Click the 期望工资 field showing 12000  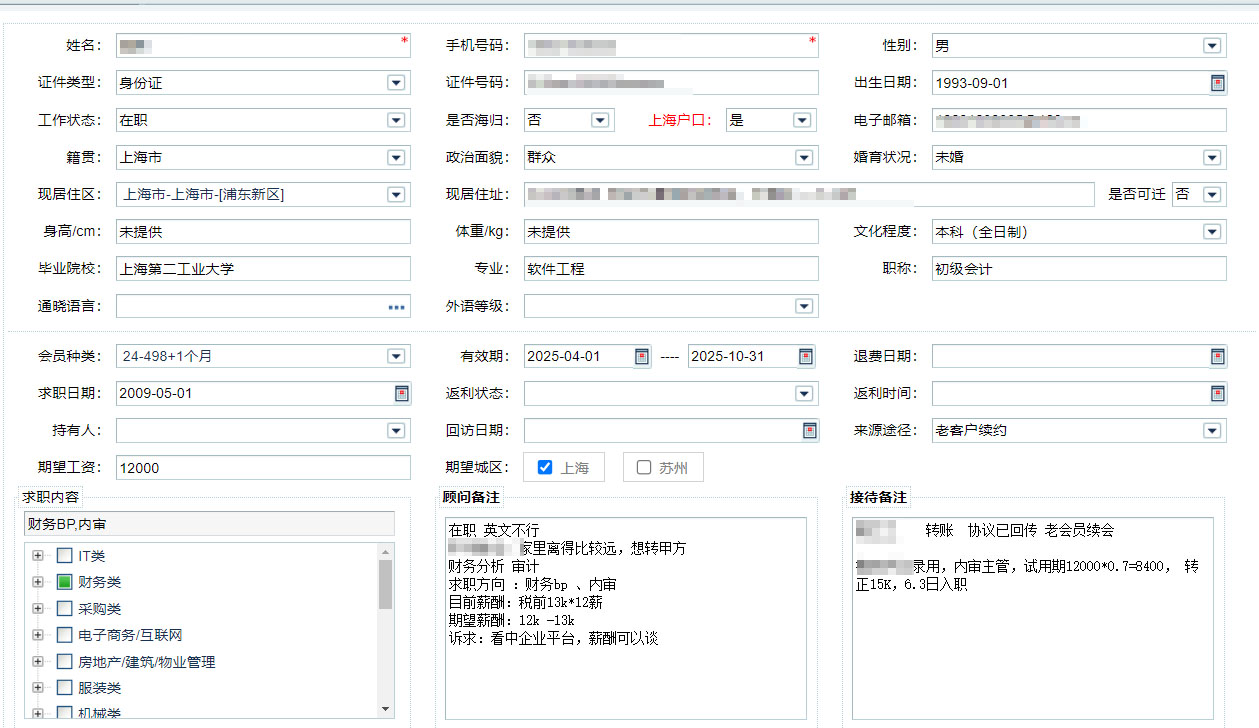coord(263,467)
